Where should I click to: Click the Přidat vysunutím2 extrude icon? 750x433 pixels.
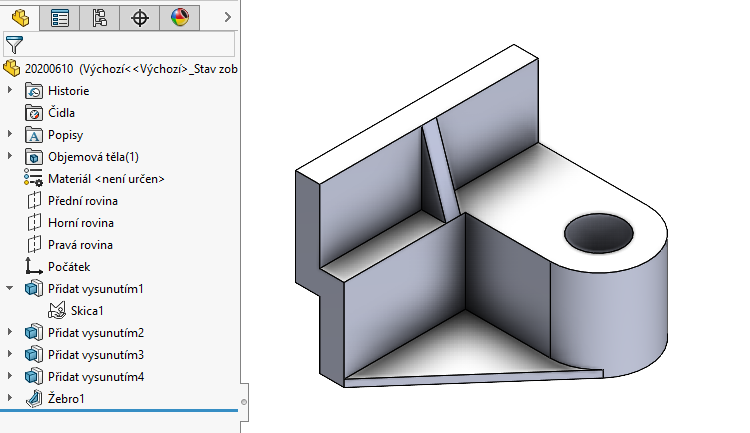[x=33, y=333]
